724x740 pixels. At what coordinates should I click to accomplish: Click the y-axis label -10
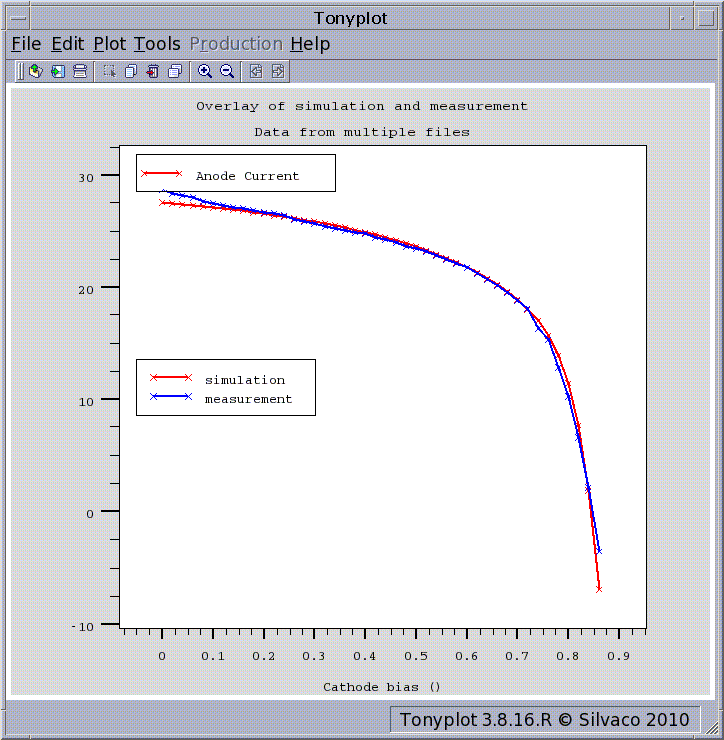coord(83,627)
